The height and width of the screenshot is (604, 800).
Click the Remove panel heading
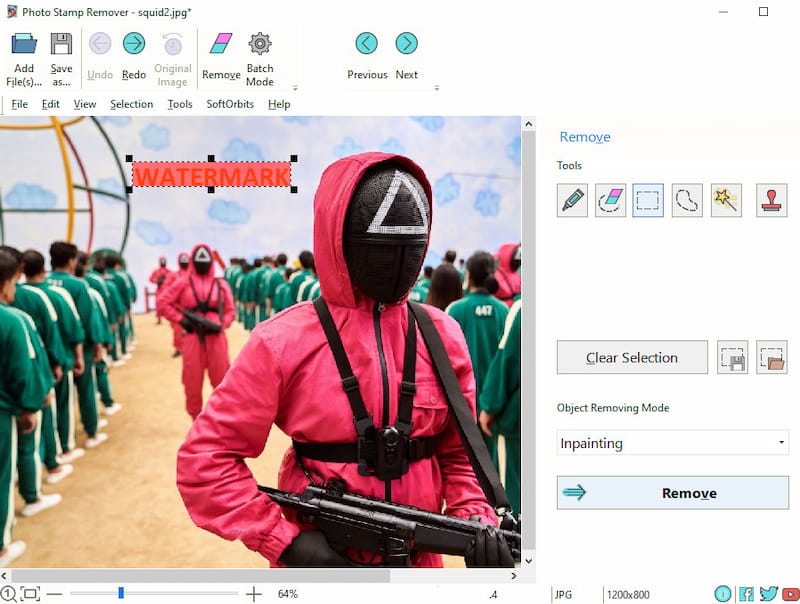tap(585, 137)
